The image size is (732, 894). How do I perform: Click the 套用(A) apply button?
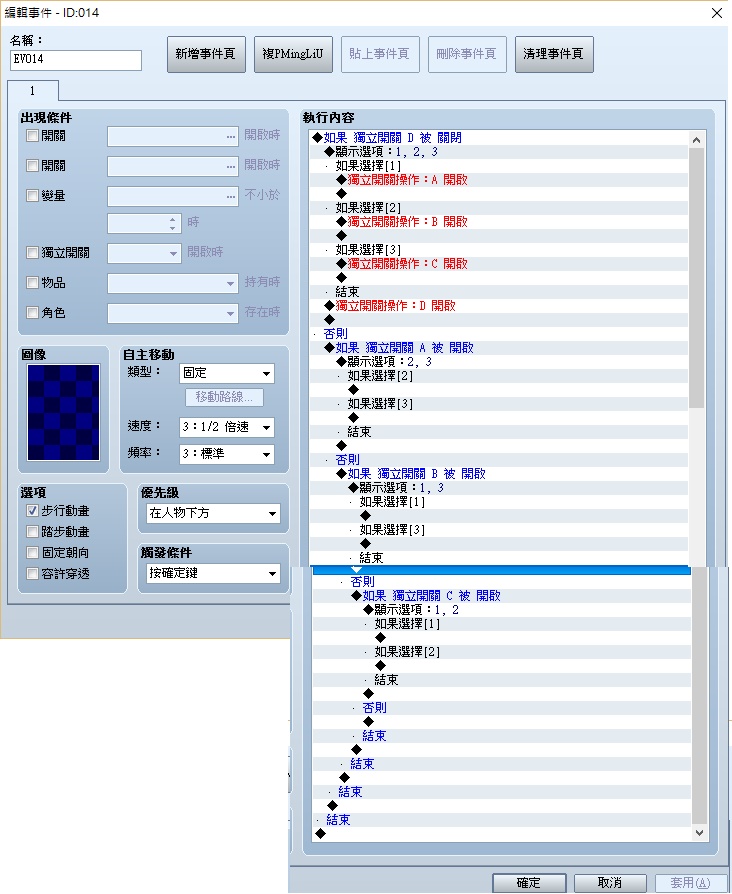[690, 883]
